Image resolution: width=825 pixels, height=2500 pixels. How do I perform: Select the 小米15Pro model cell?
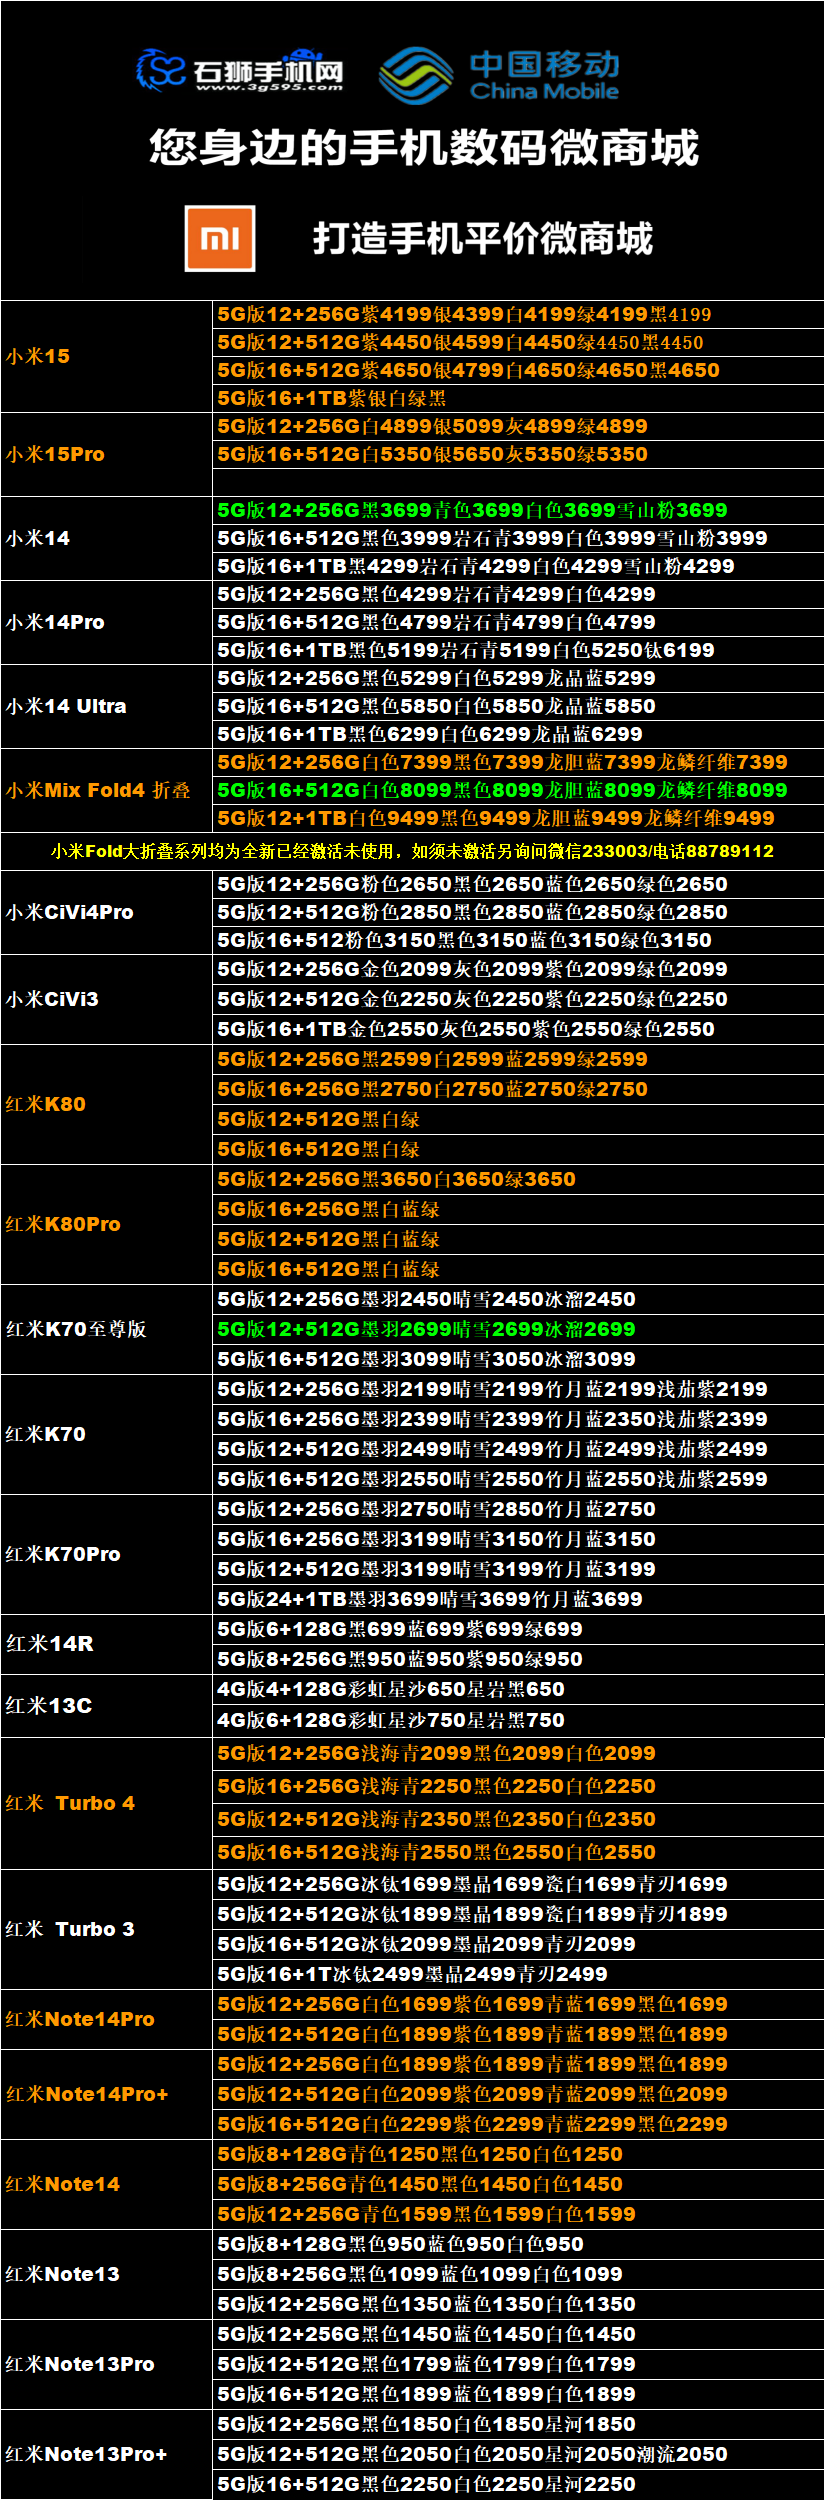pos(107,454)
